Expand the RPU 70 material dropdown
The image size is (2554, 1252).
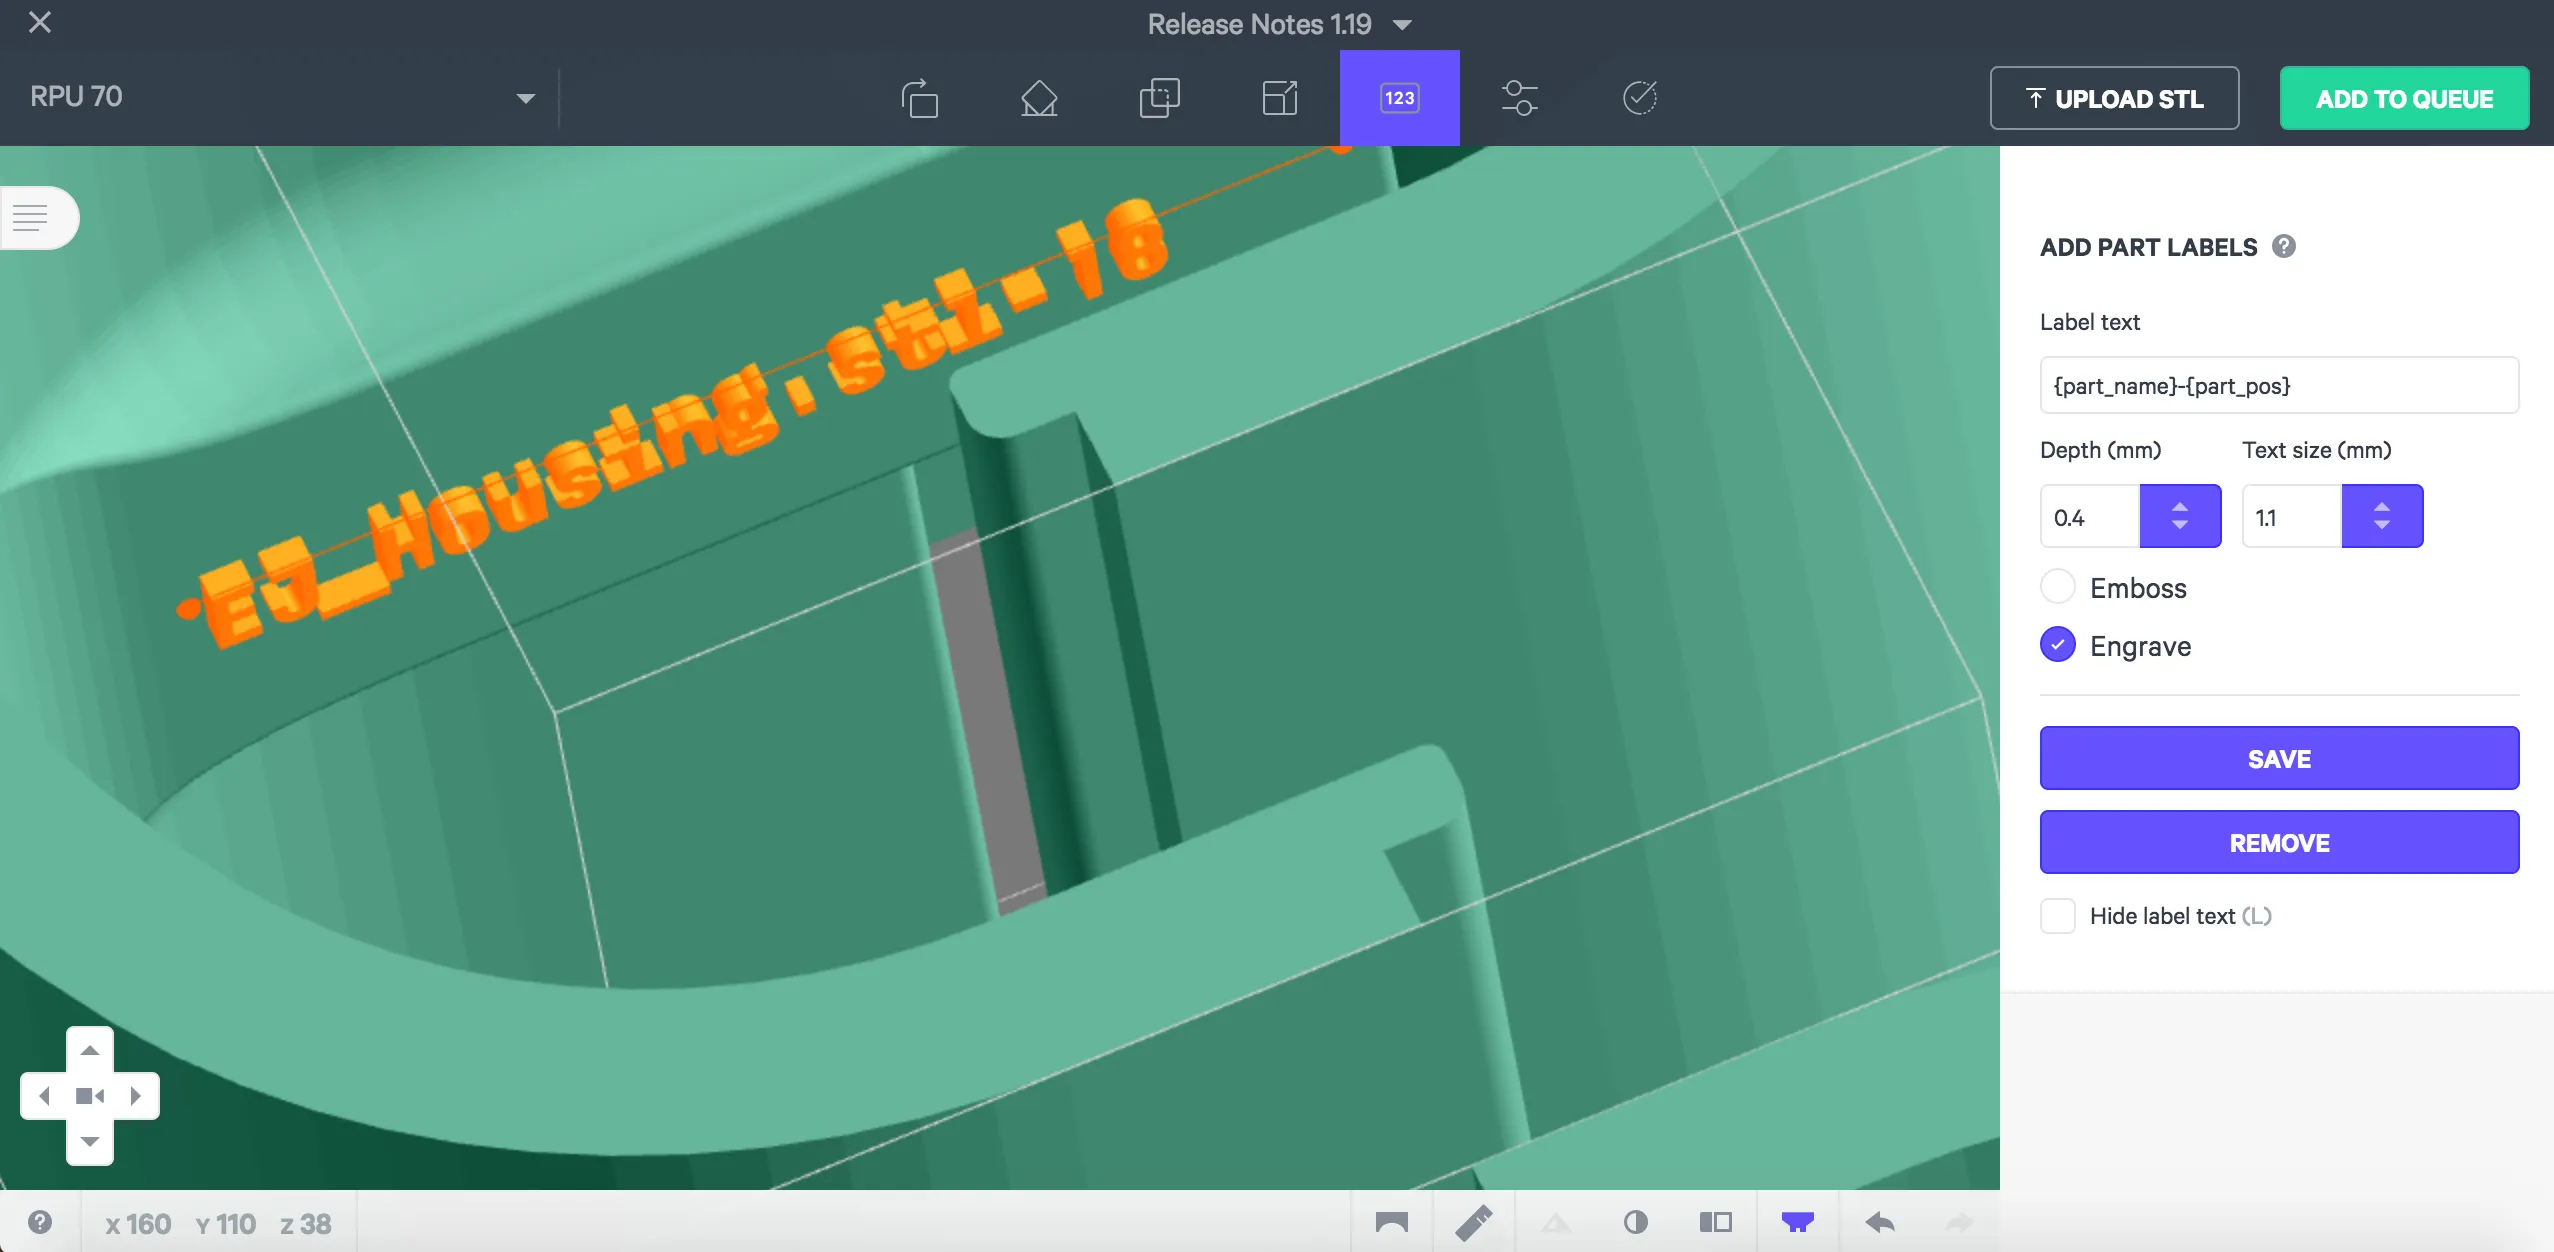(525, 98)
